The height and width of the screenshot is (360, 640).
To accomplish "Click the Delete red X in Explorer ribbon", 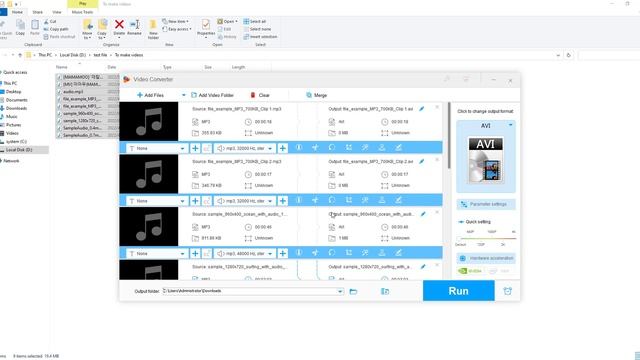I will pos(119,27).
